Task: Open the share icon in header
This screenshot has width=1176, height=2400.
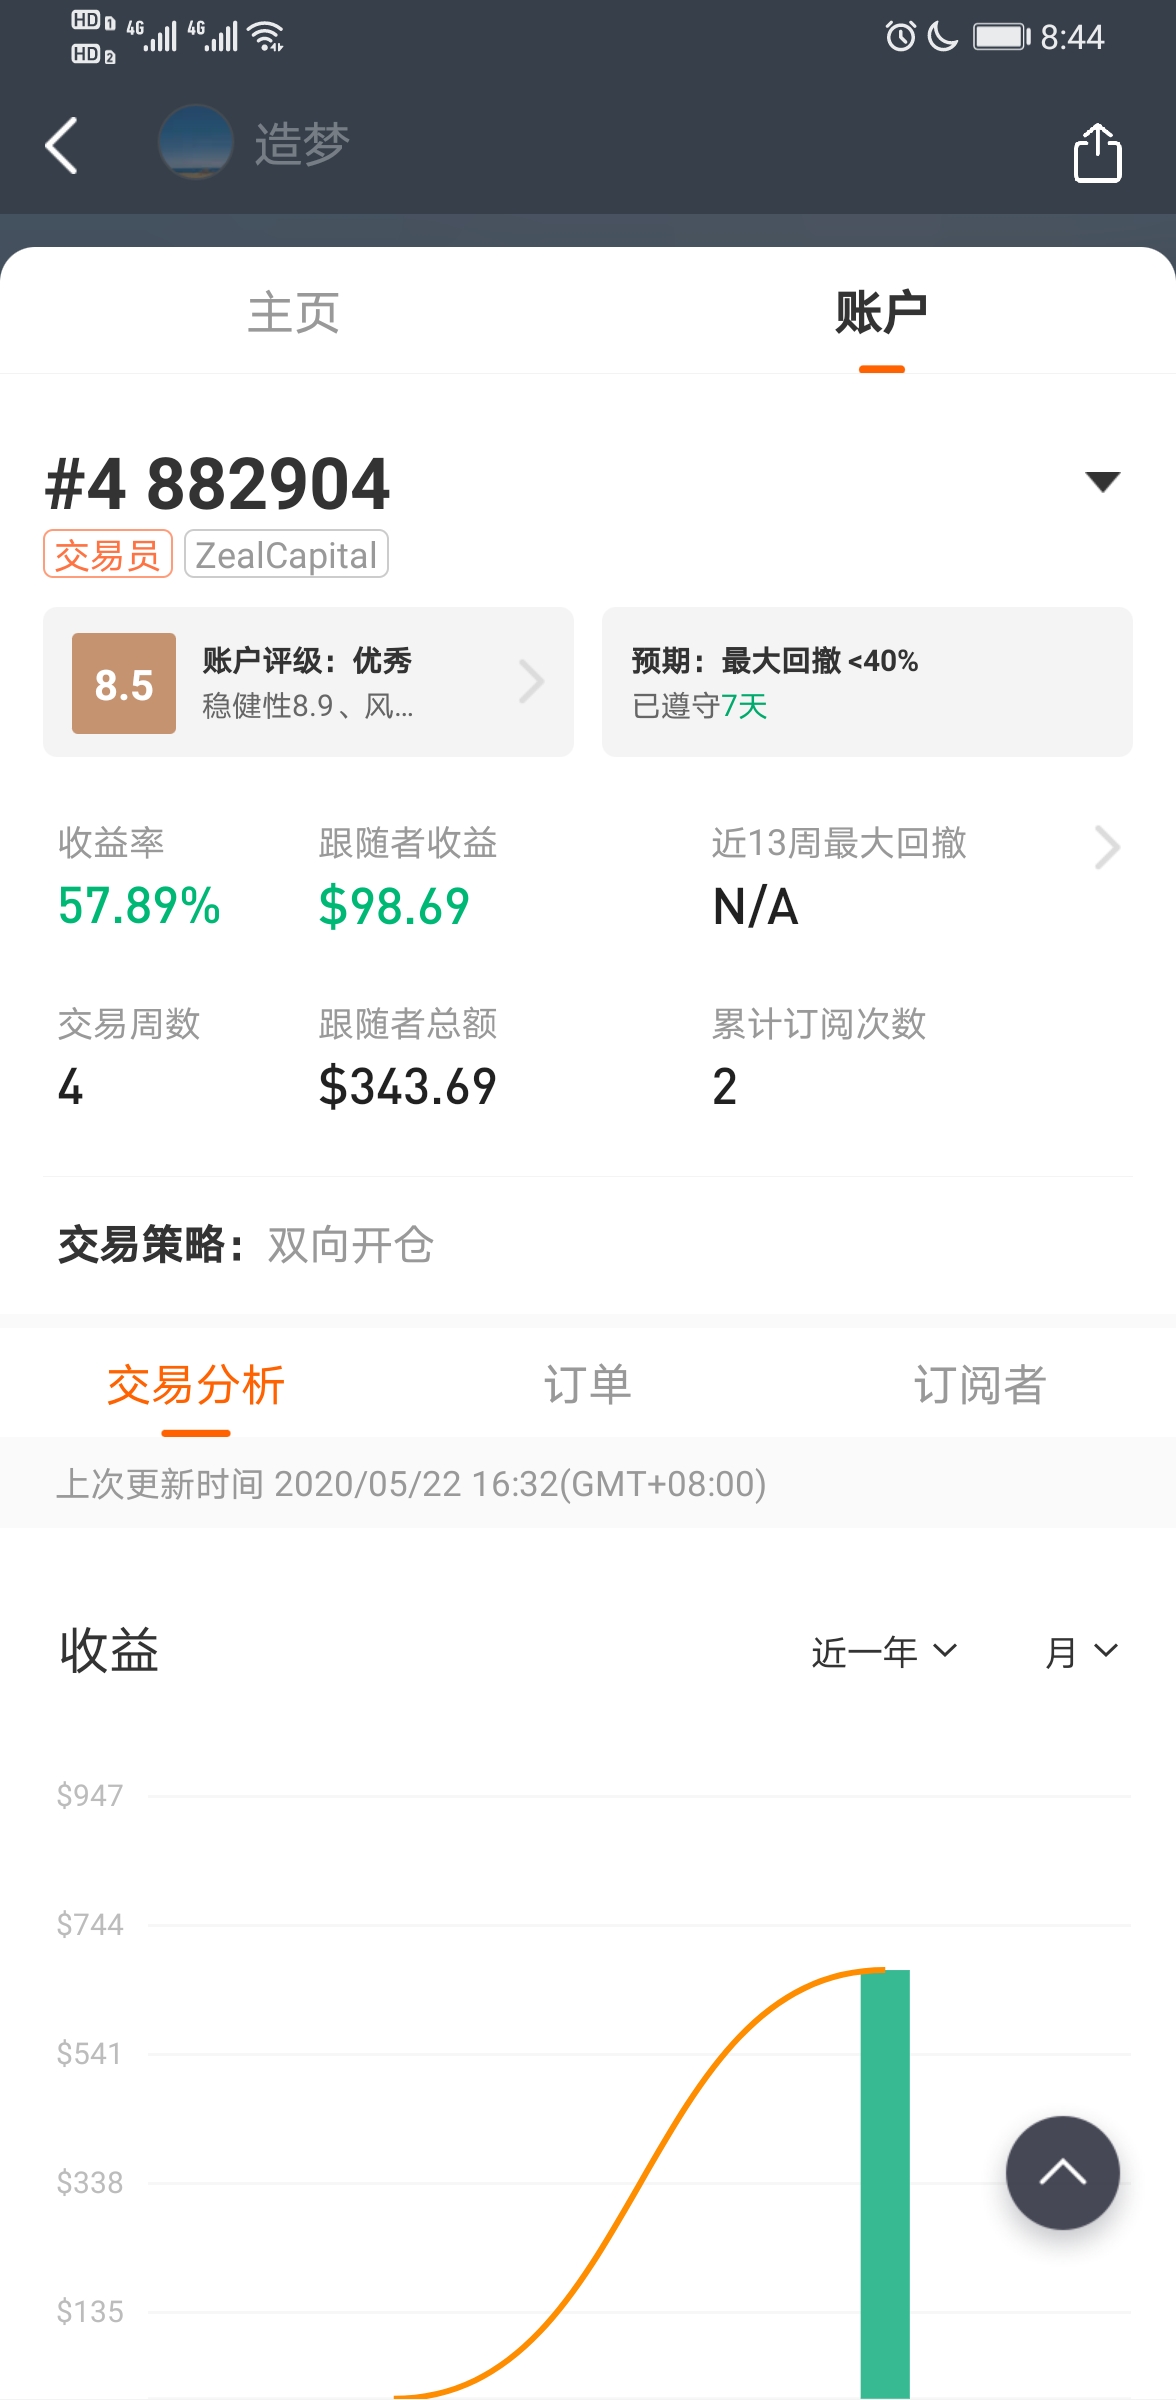Action: tap(1098, 152)
